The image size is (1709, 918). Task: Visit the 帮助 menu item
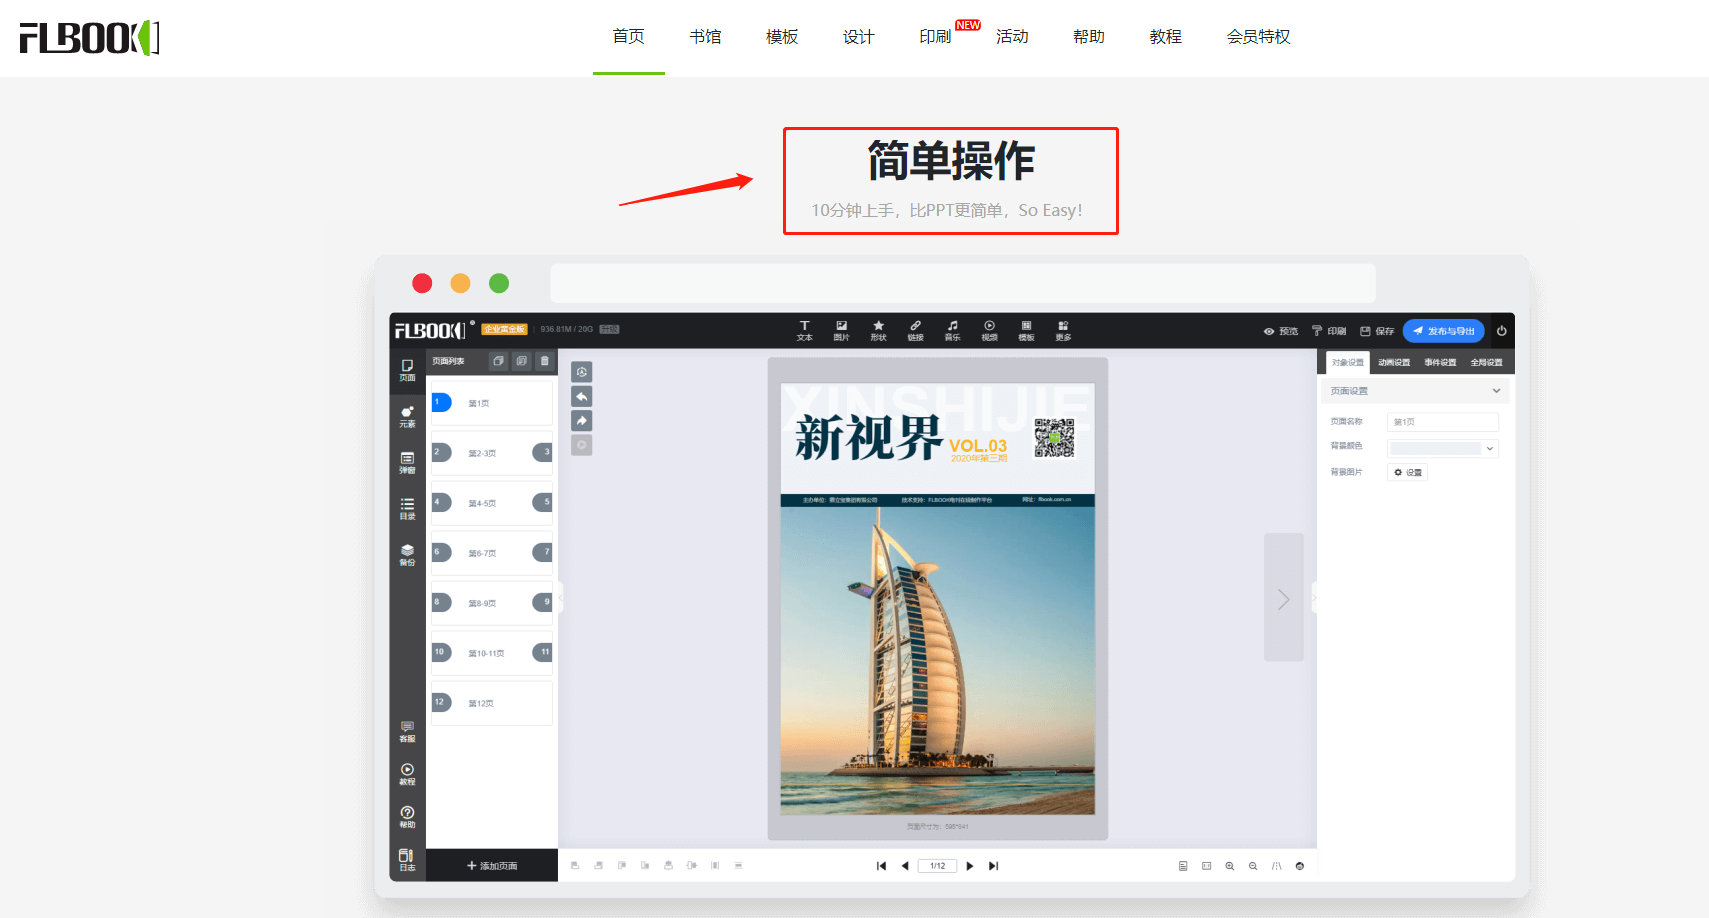coord(1089,37)
